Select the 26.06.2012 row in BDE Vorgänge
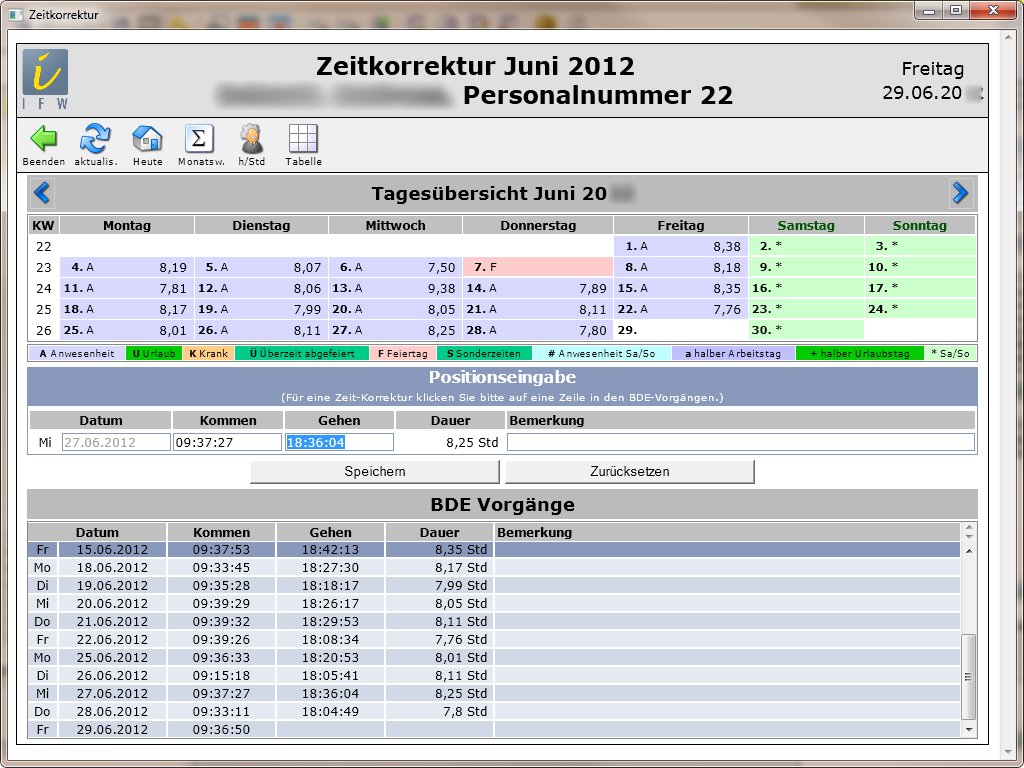 pos(260,676)
